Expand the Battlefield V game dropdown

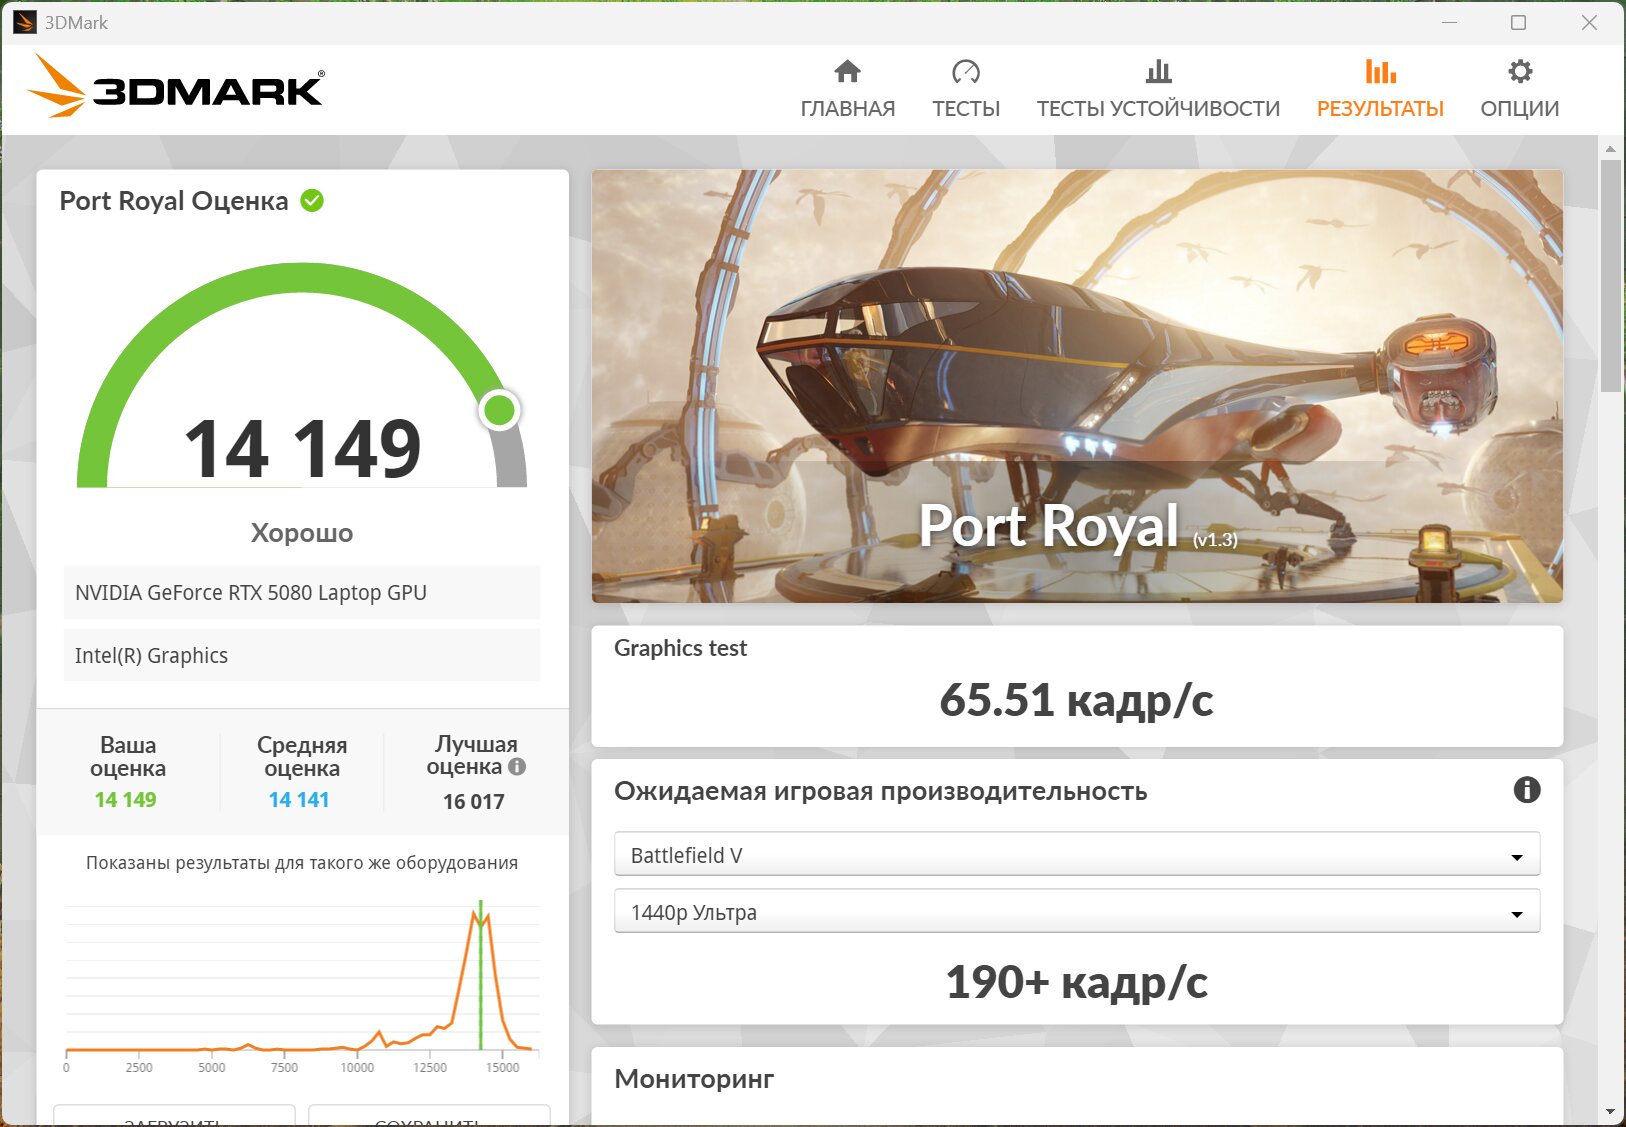[1075, 855]
